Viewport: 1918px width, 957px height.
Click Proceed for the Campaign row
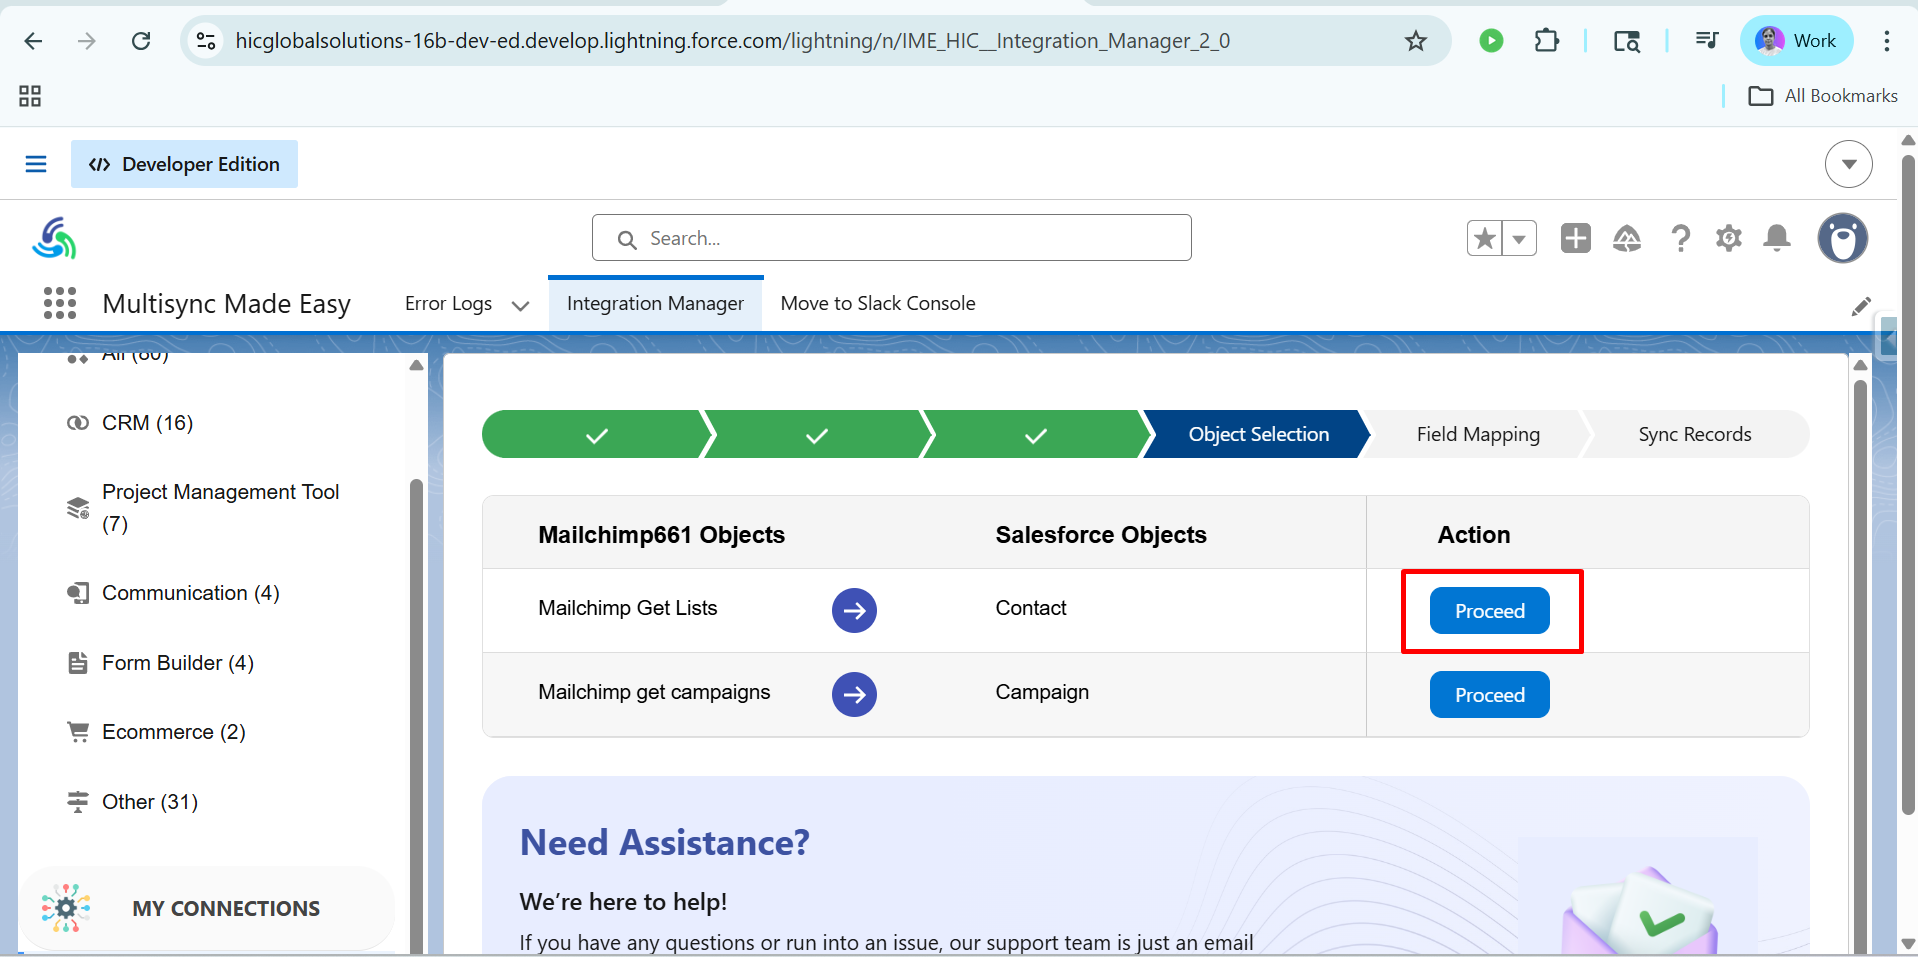[x=1490, y=695]
